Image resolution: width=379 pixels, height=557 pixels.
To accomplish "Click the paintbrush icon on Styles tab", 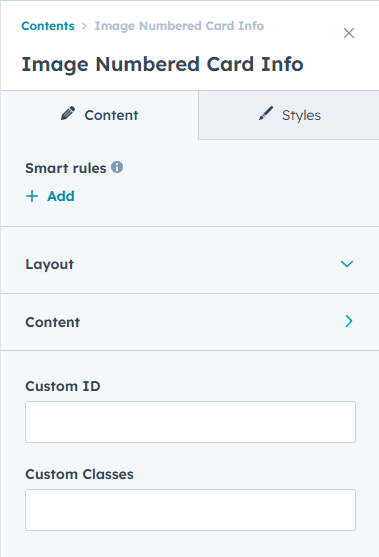I will point(266,113).
